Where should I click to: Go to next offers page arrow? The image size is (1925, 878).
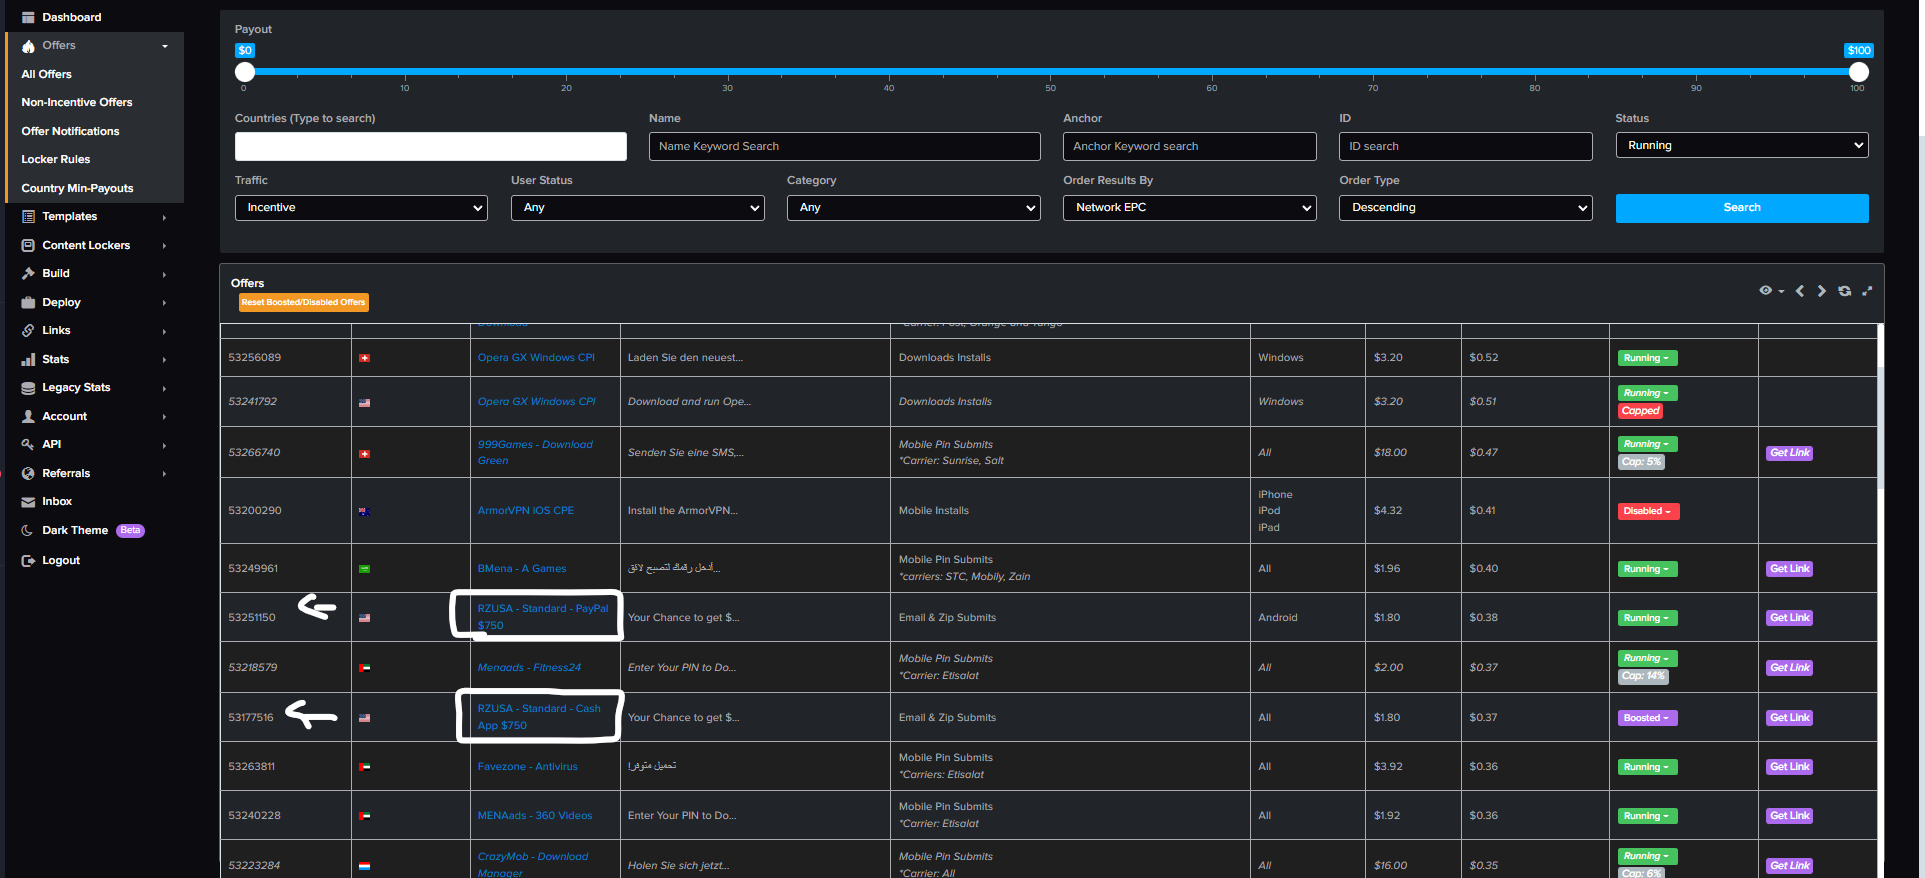tap(1822, 291)
